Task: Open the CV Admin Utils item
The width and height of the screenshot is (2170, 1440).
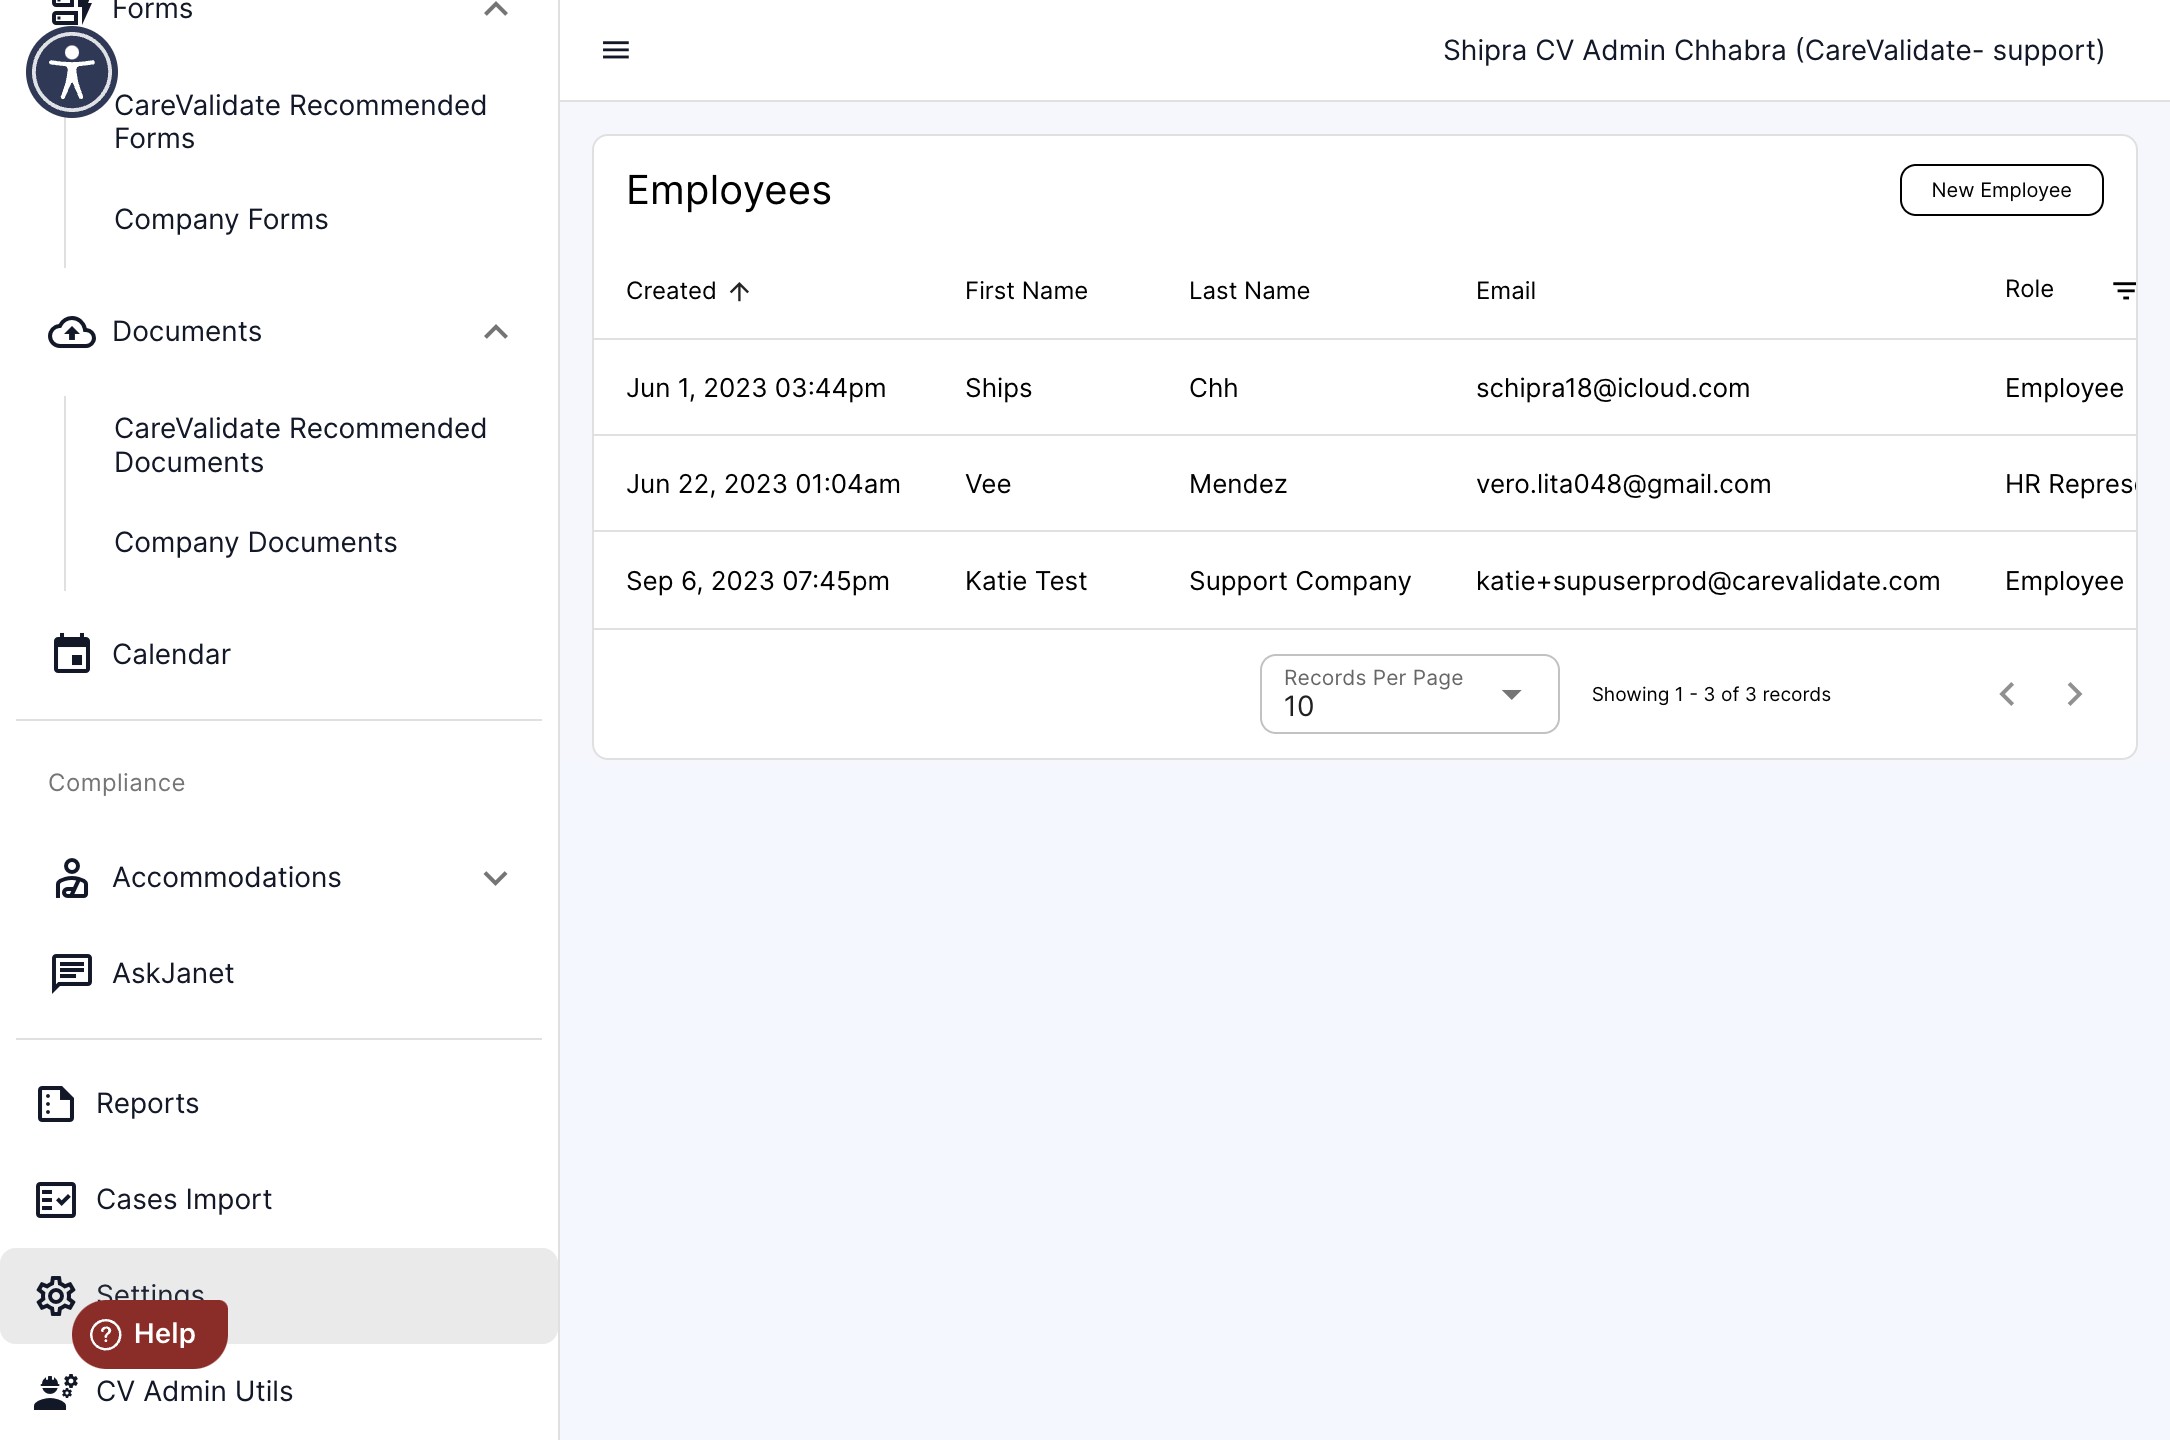Action: point(195,1391)
